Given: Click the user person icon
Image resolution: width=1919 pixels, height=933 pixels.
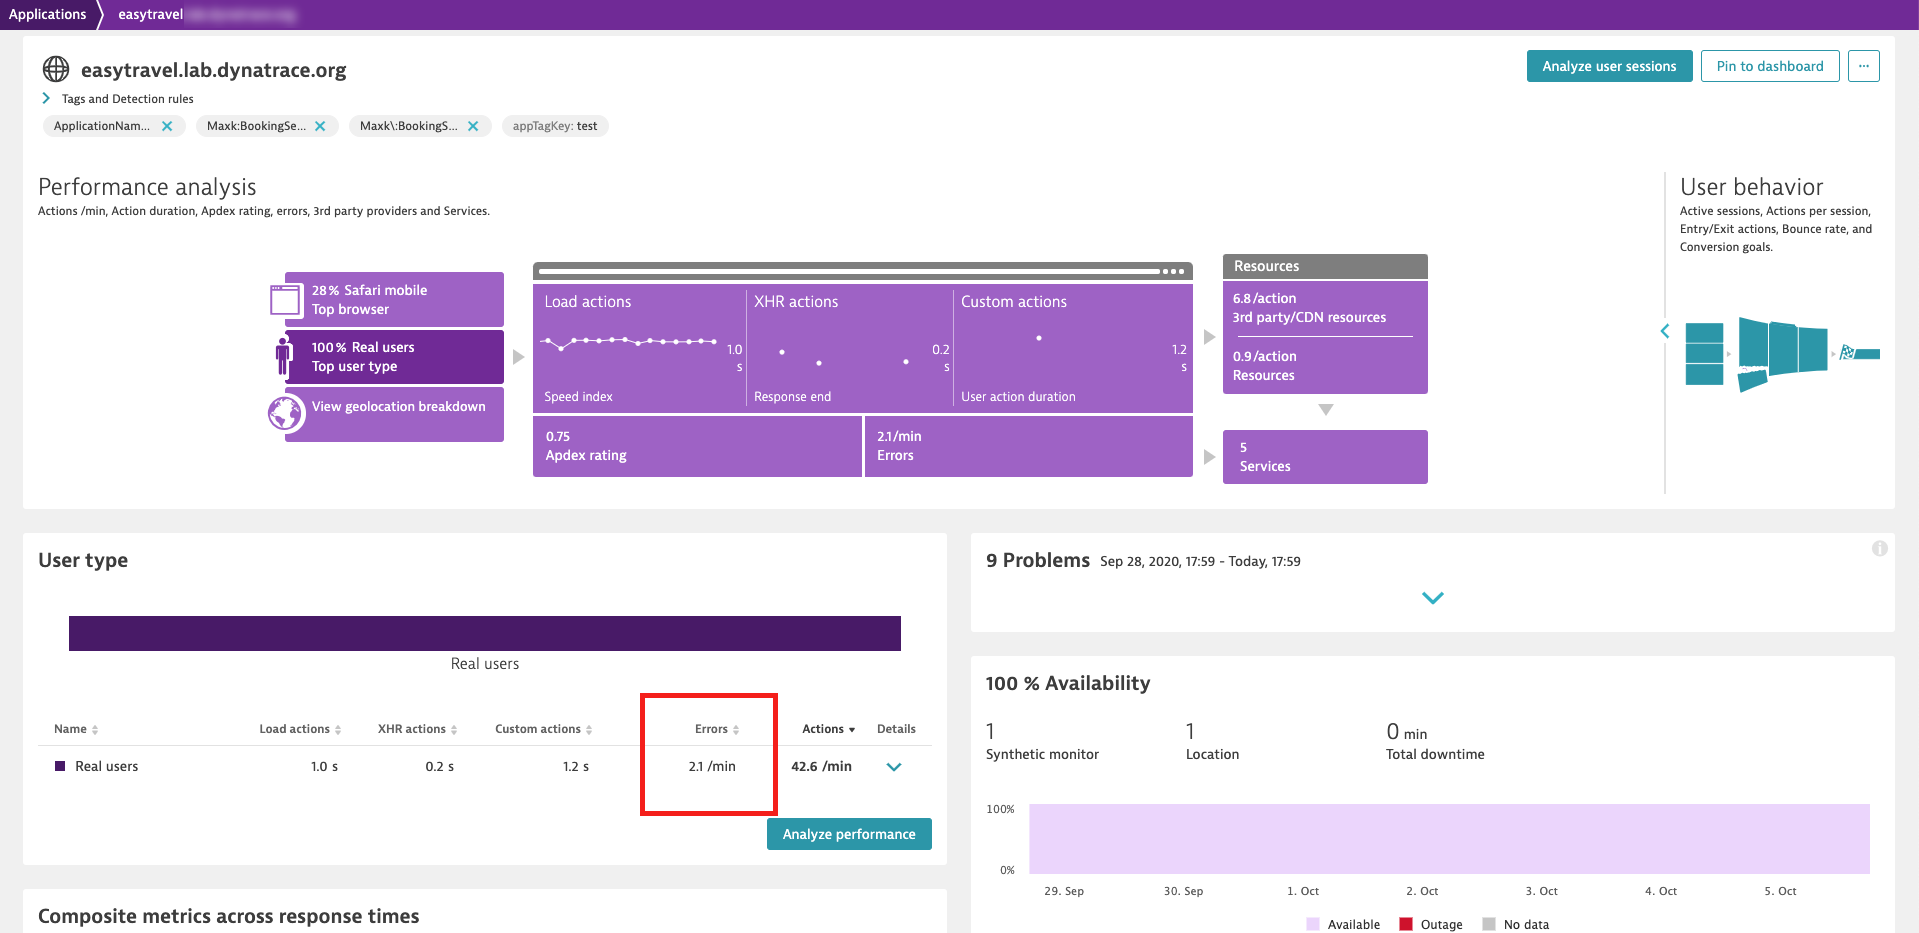Looking at the screenshot, I should coord(284,356).
